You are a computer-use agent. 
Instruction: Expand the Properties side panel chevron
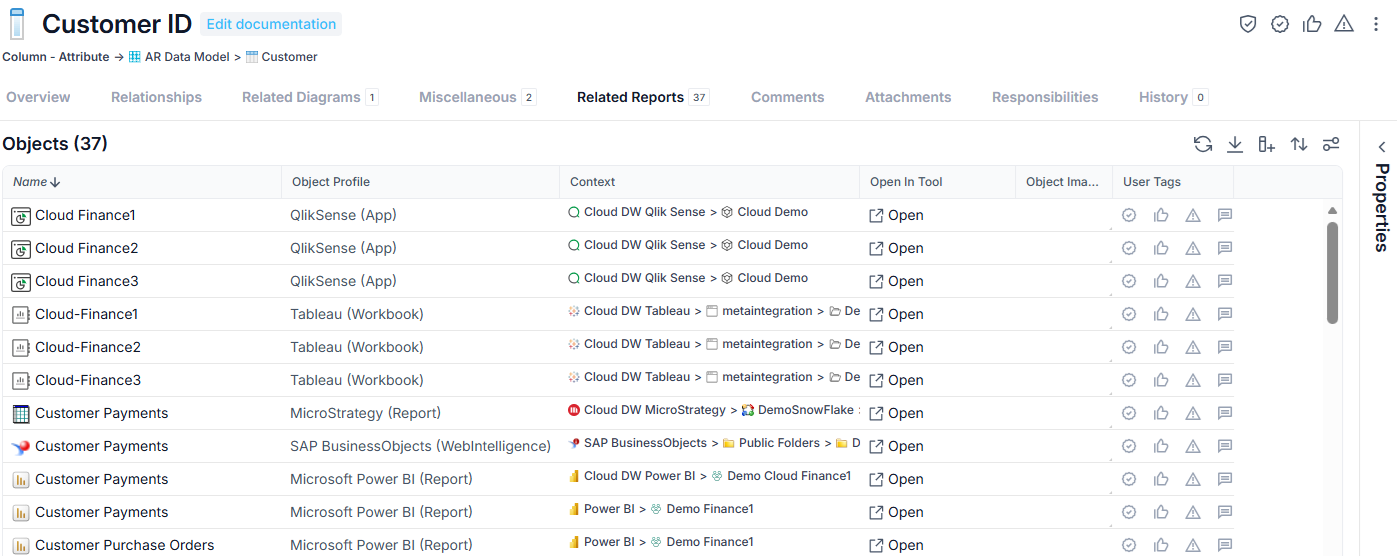point(1382,147)
